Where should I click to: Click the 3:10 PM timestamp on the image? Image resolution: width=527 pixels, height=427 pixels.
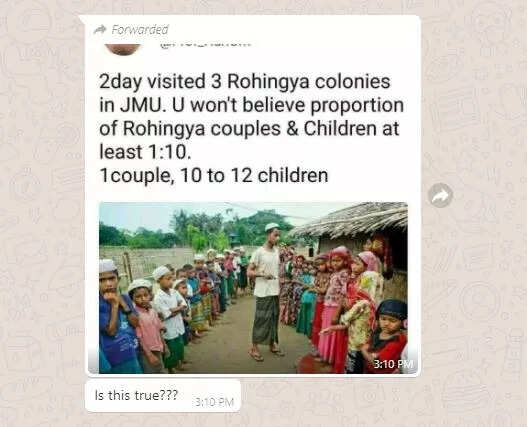tap(393, 363)
